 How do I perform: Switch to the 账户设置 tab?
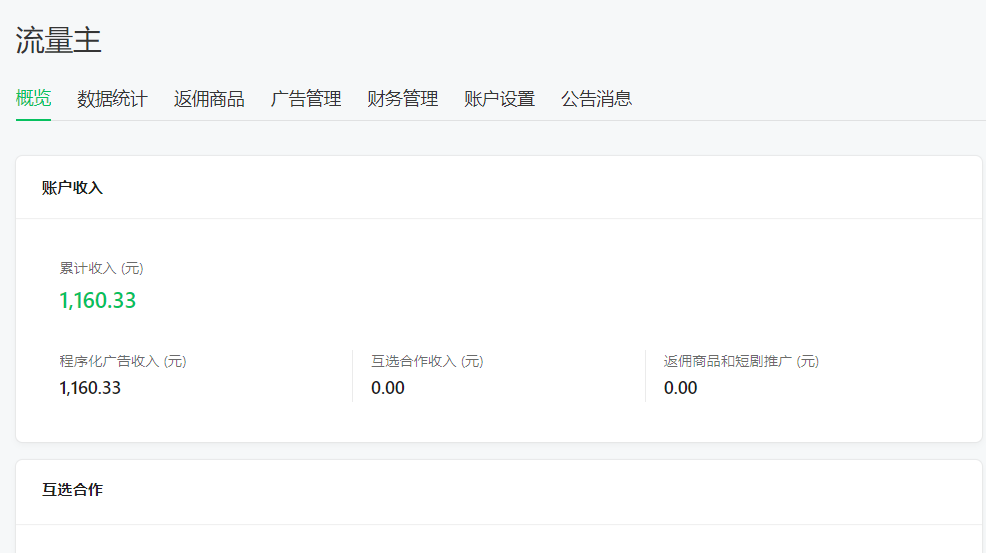tap(499, 99)
